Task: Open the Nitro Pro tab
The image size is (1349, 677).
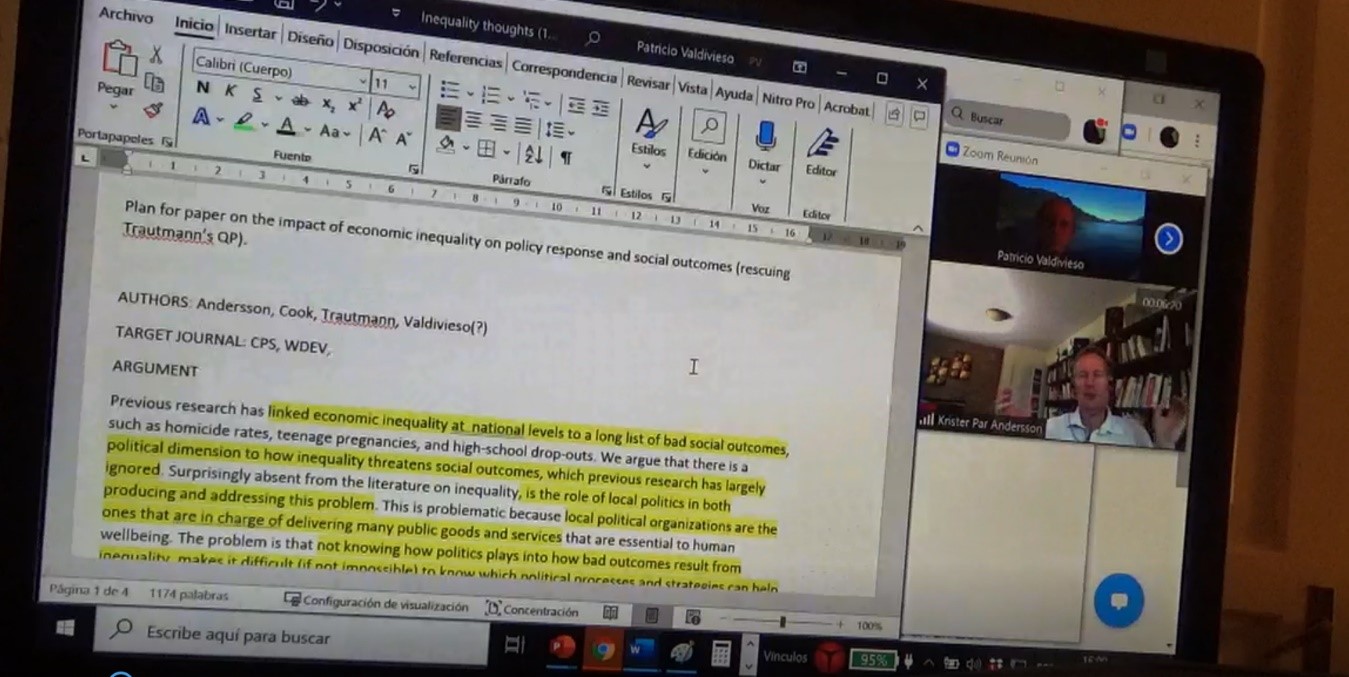Action: point(789,100)
